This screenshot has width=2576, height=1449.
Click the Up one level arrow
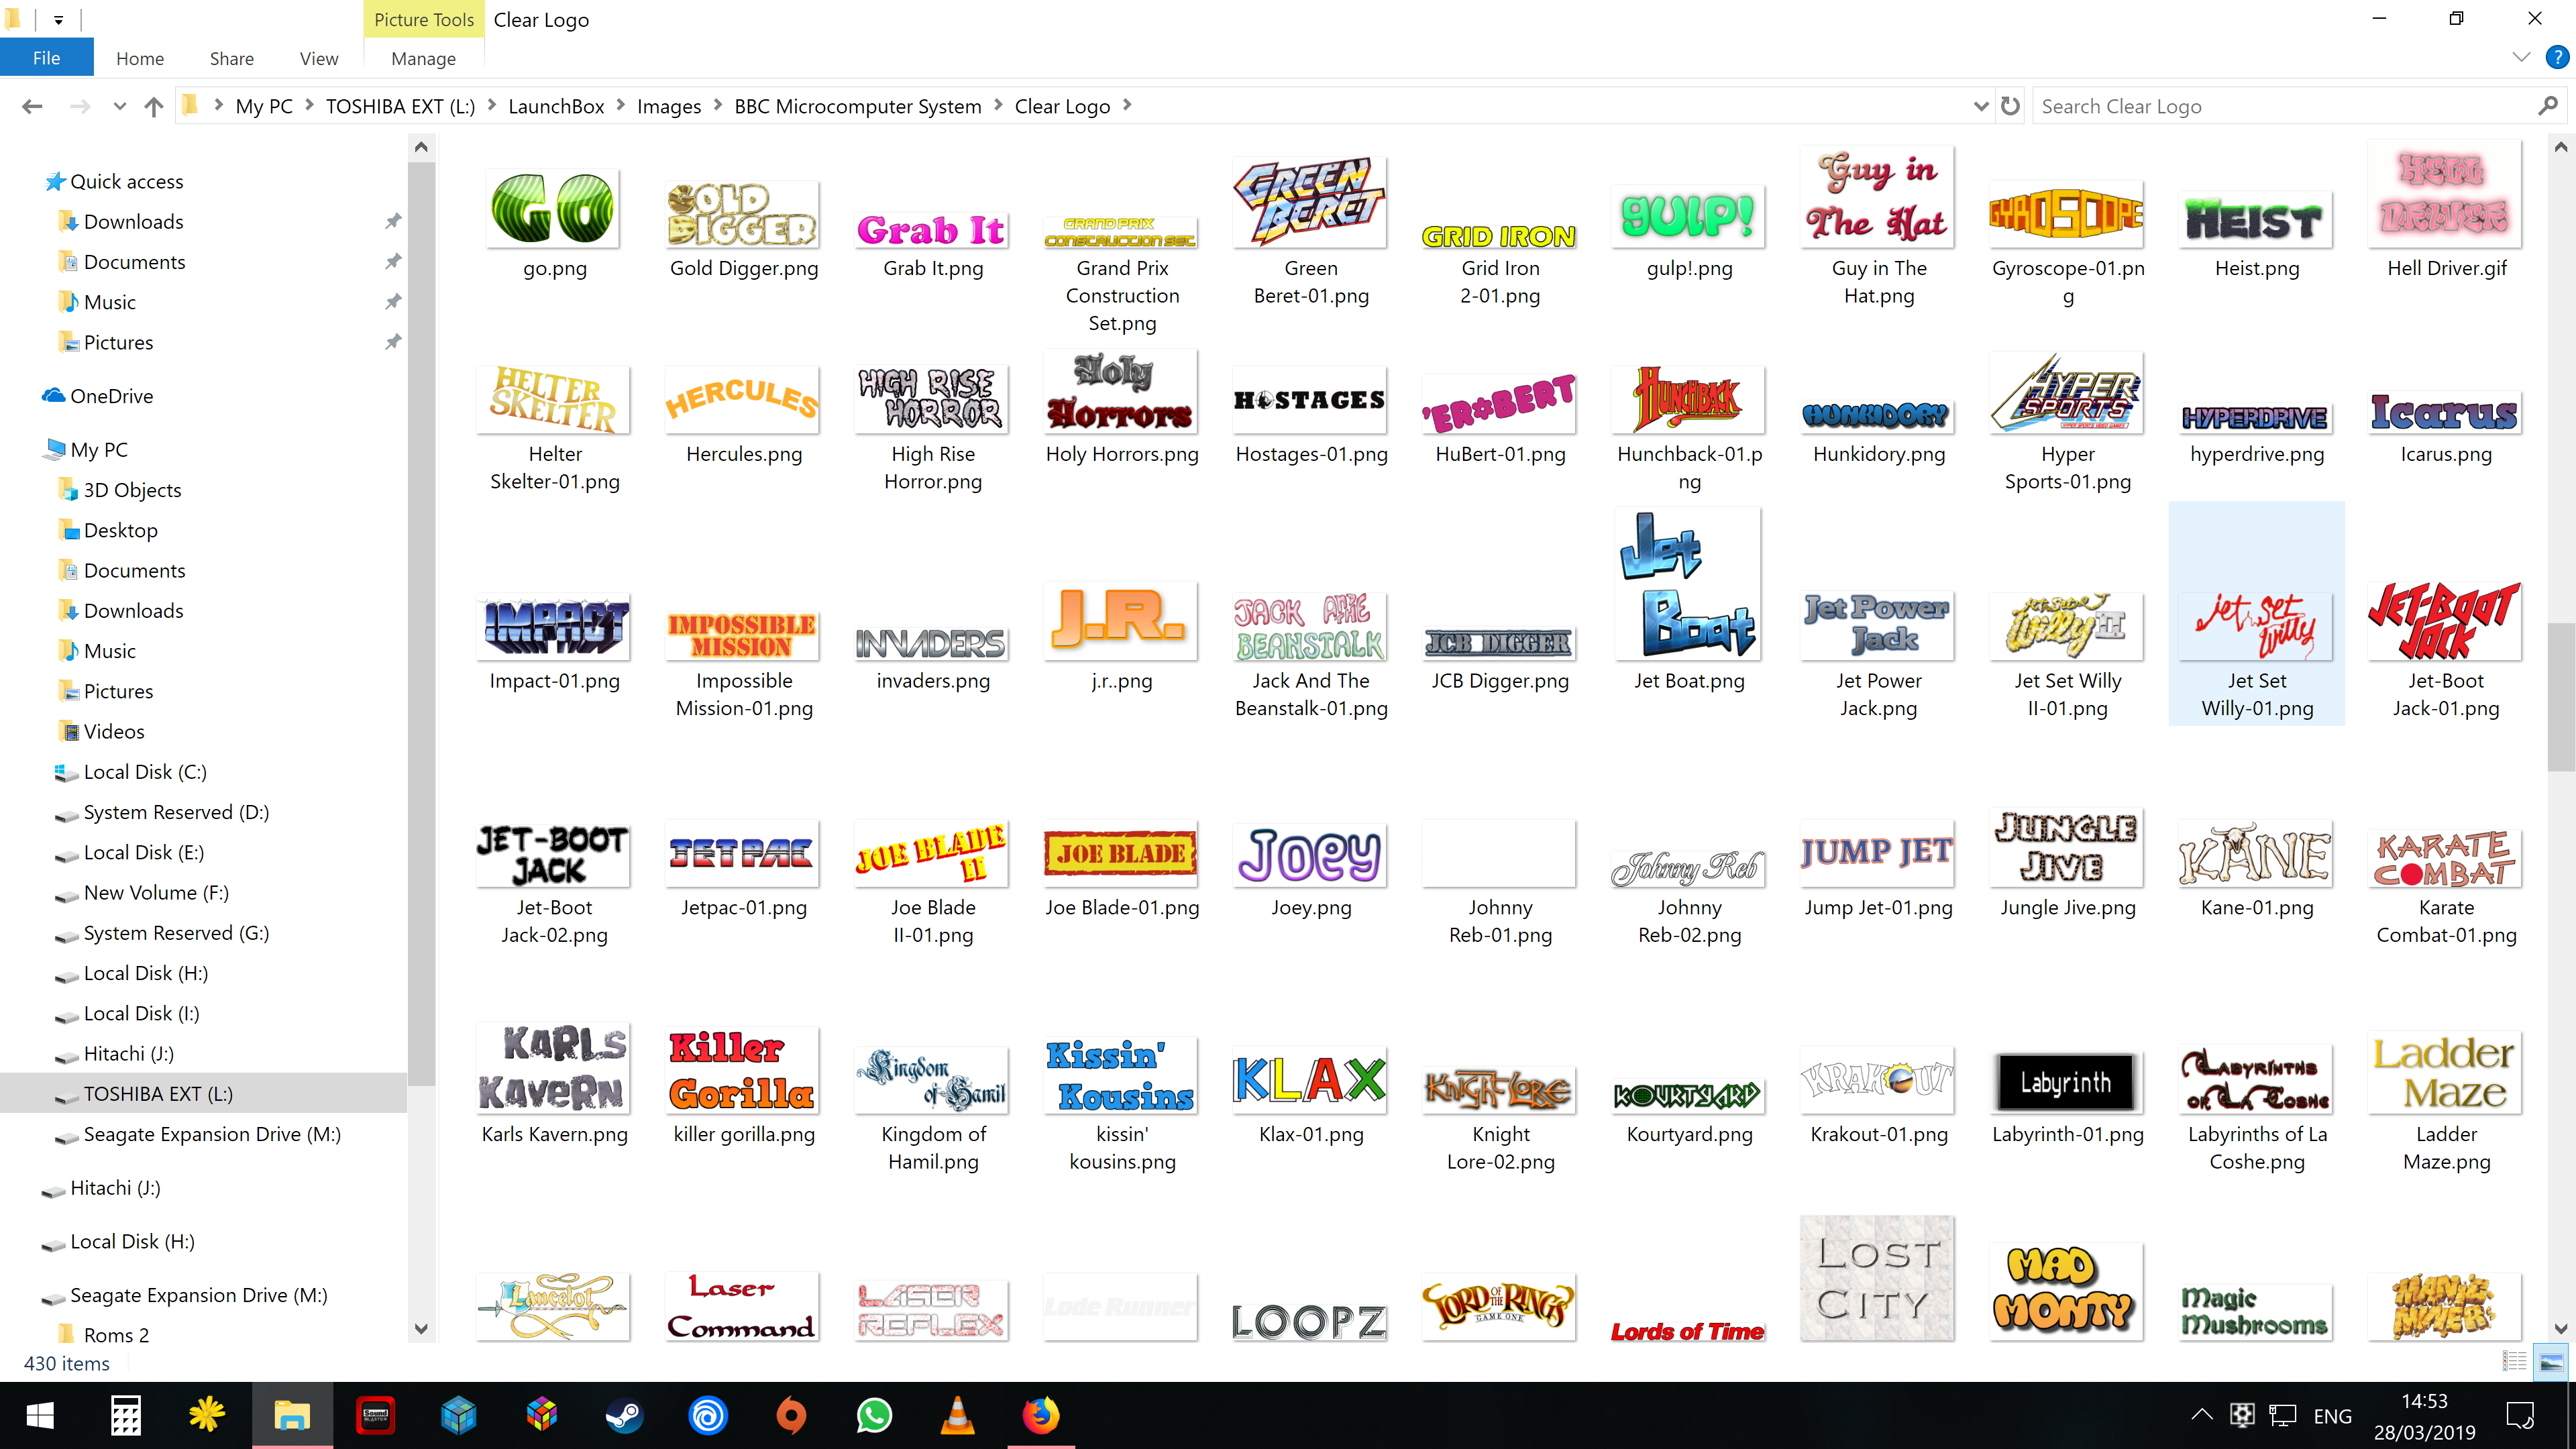click(x=153, y=106)
